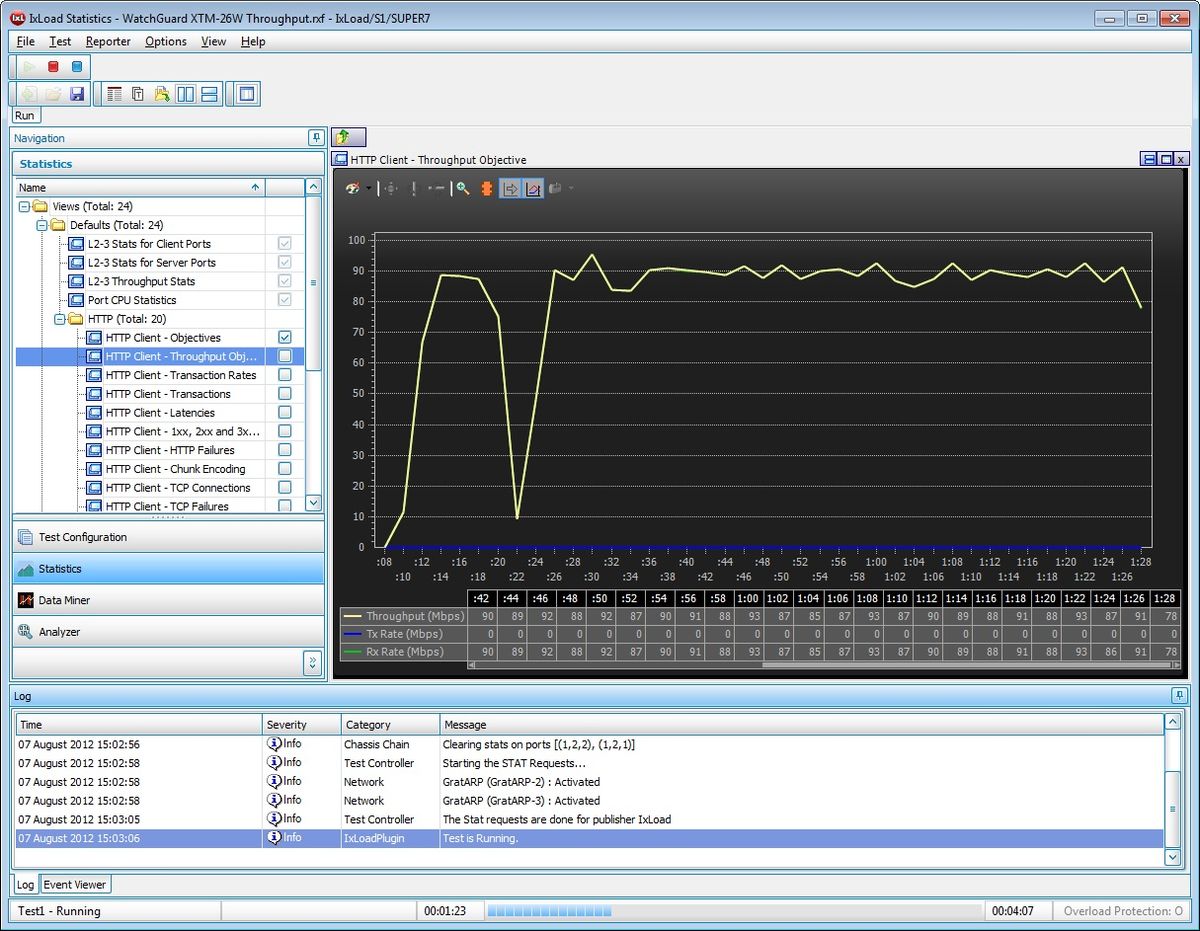The height and width of the screenshot is (931, 1200).
Task: Open the chart type dropdown arrow in chart toolbar
Action: [368, 188]
